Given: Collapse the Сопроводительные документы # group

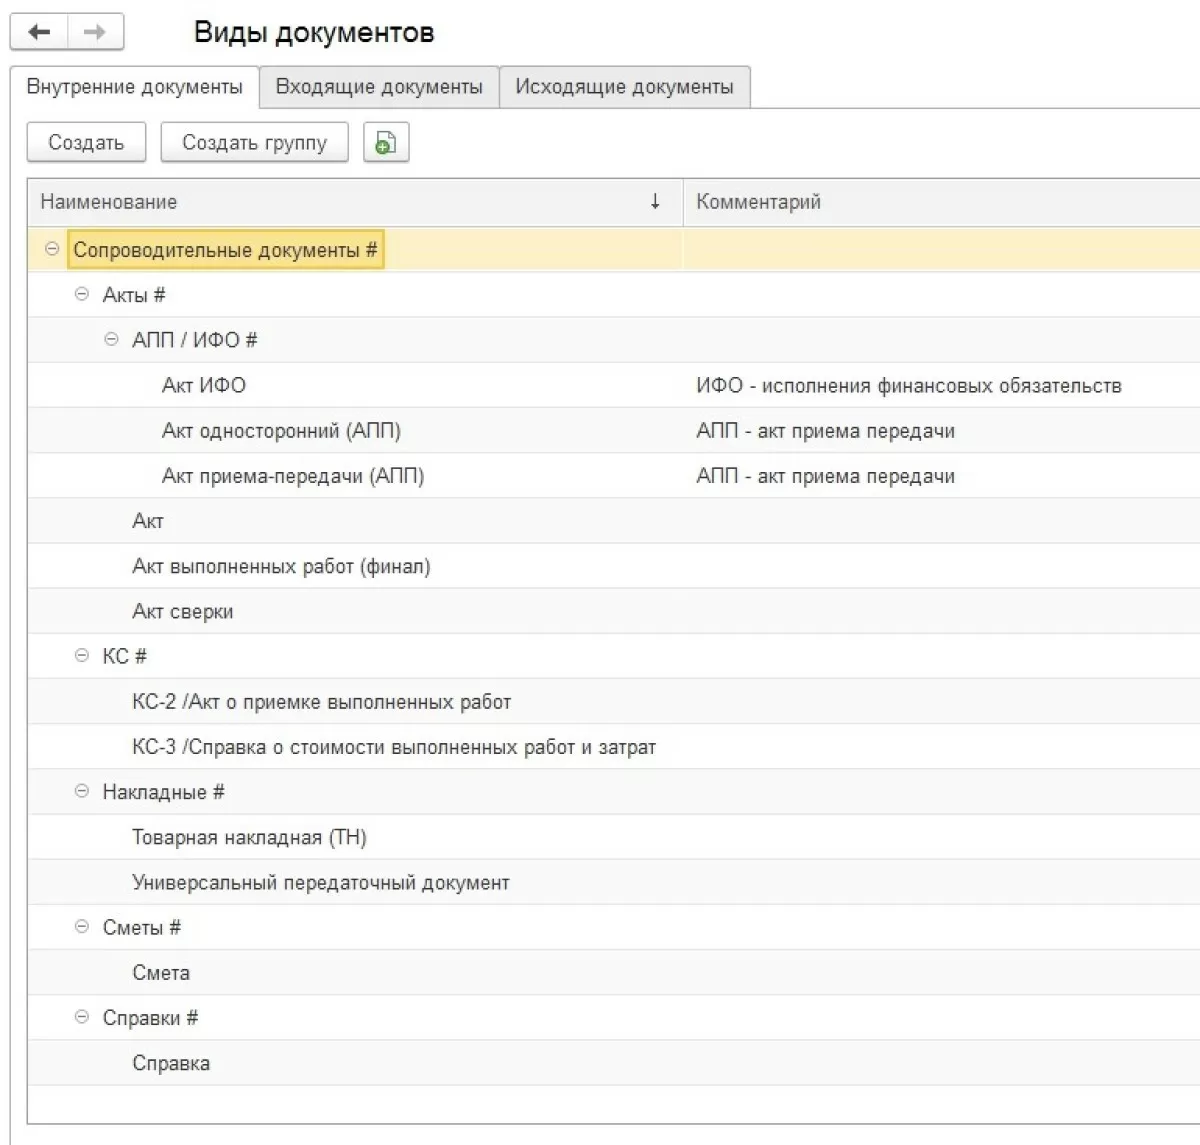Looking at the screenshot, I should 52,249.
